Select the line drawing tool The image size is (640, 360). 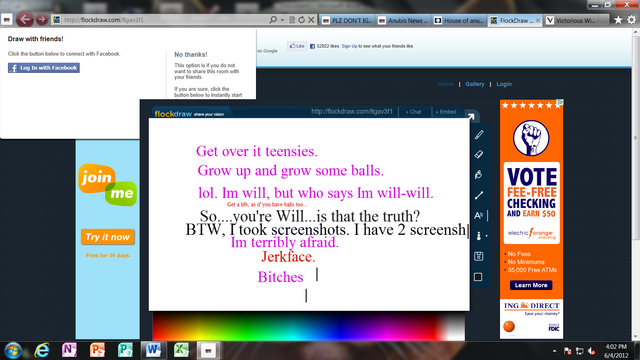[x=479, y=196]
